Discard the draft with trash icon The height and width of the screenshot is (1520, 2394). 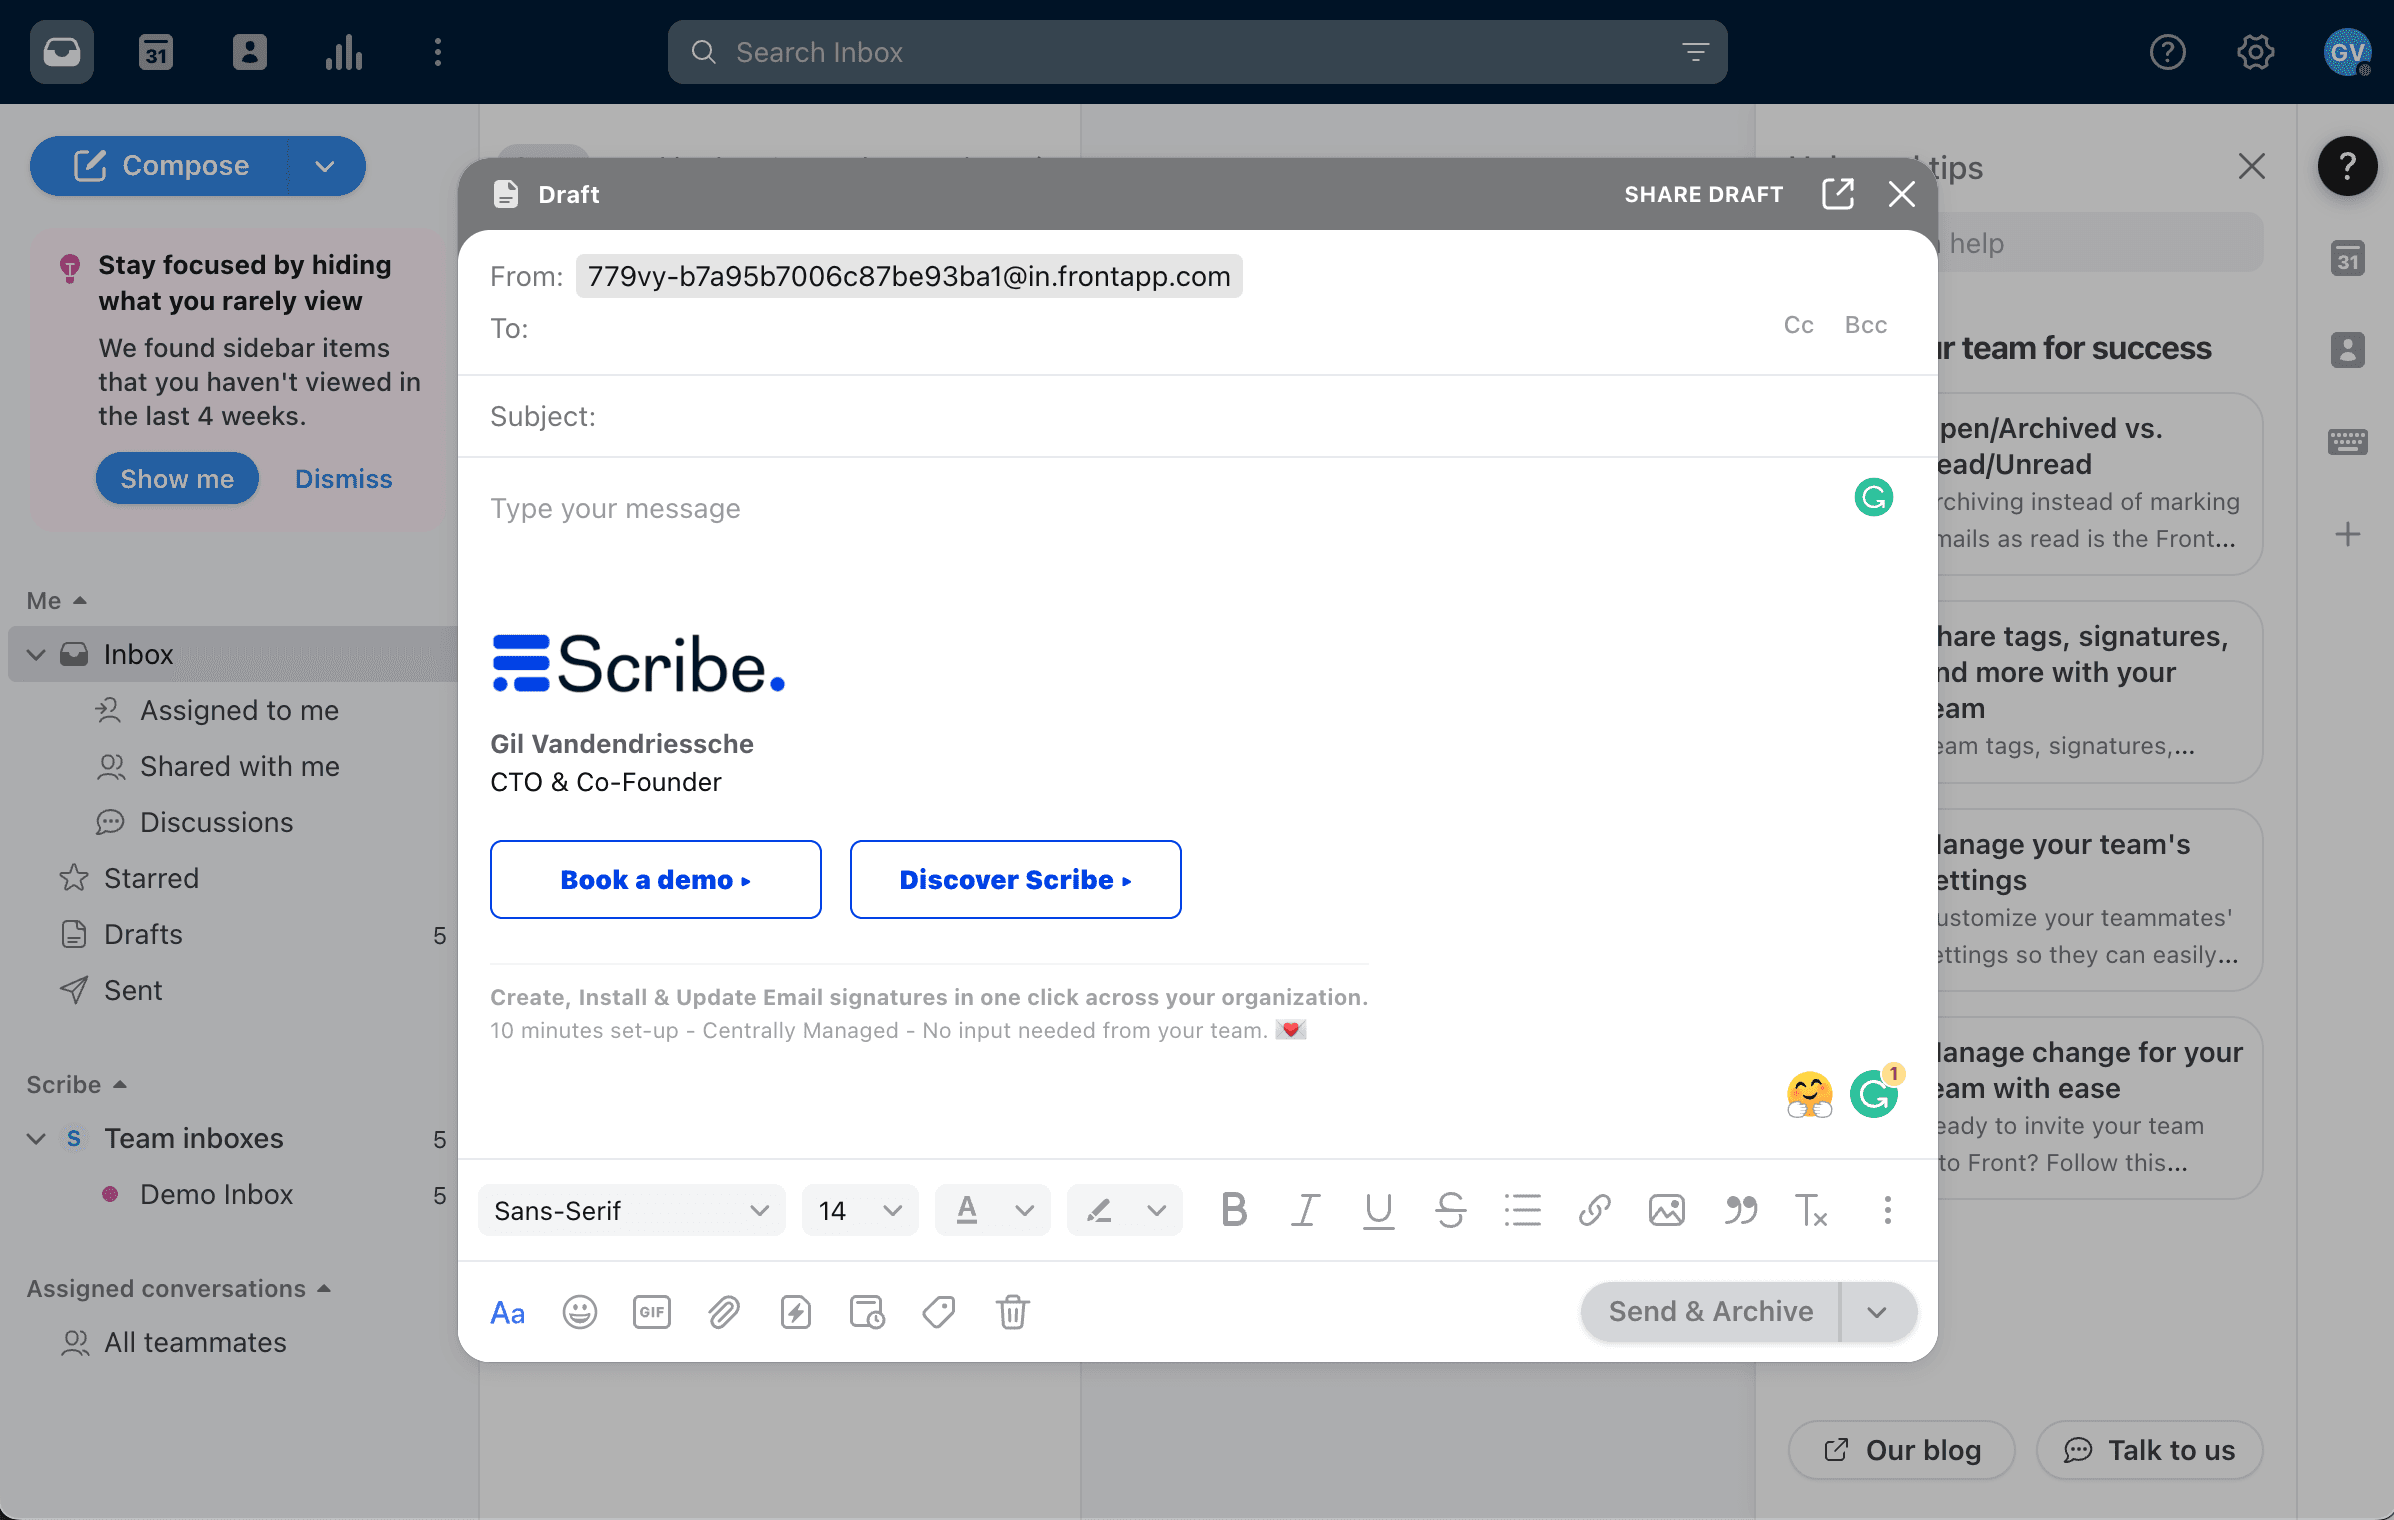pos(1012,1312)
